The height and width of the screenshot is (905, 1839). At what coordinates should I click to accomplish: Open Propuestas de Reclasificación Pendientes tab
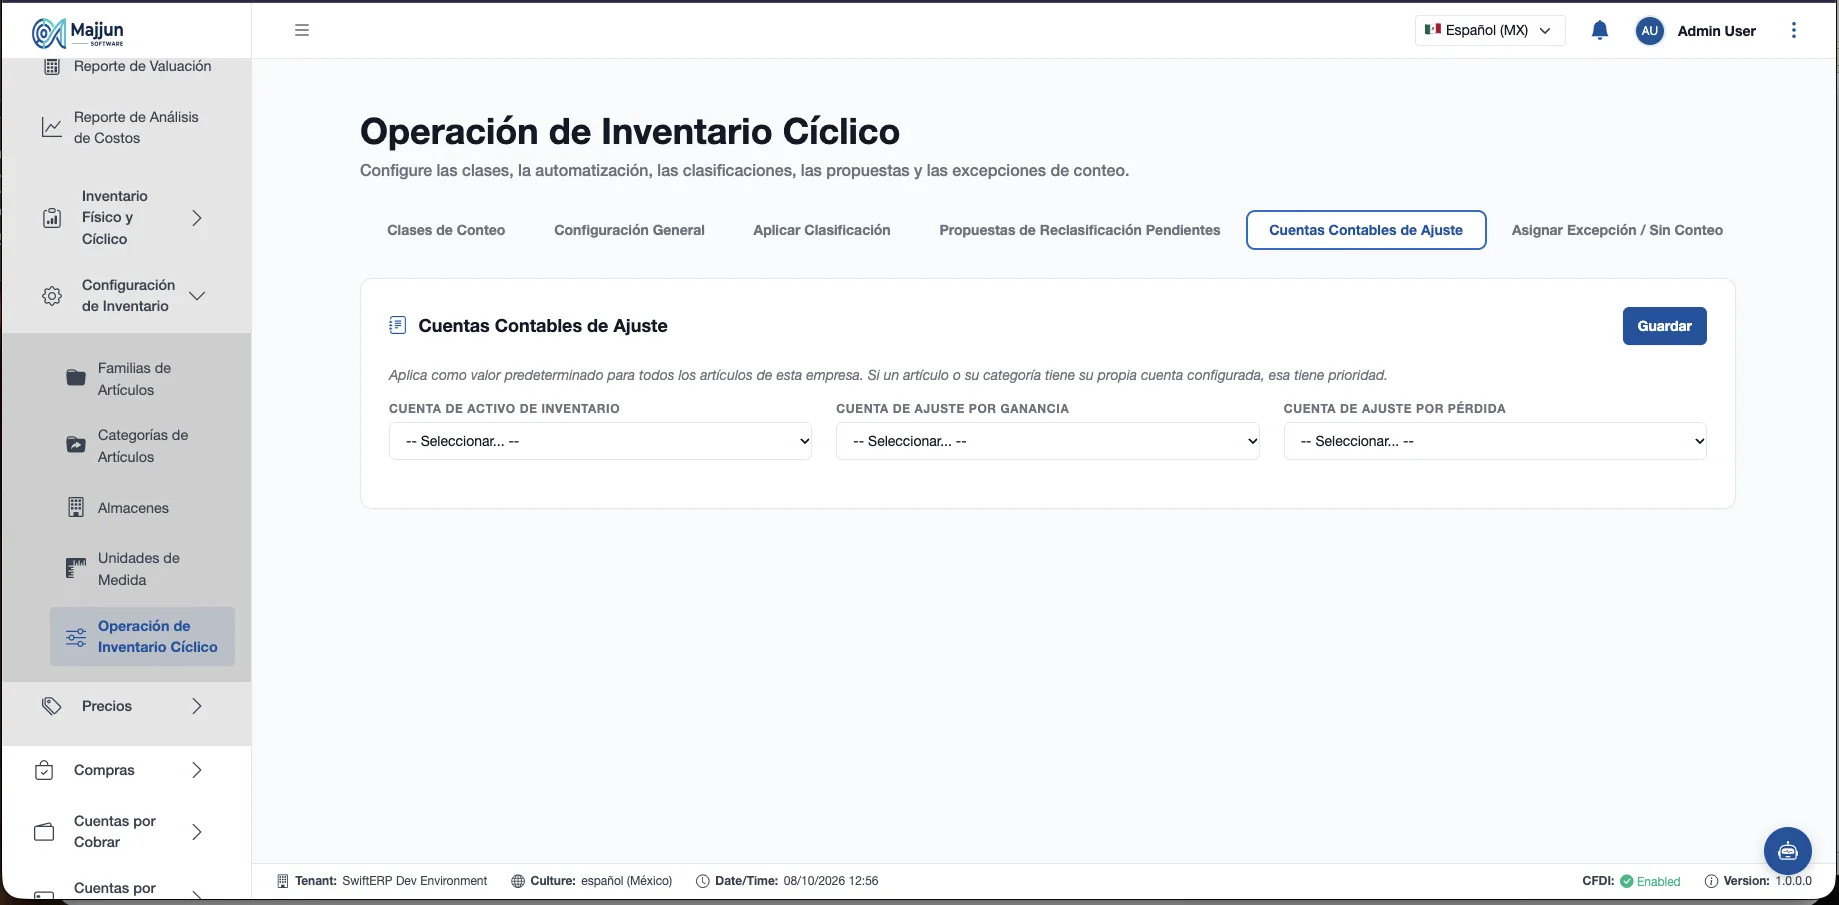tap(1080, 230)
